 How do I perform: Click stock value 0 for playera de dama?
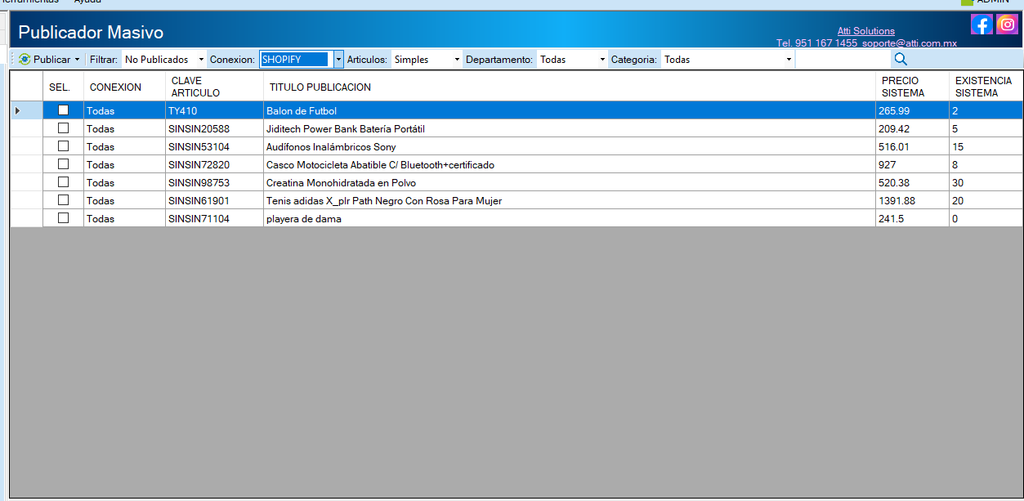click(986, 219)
